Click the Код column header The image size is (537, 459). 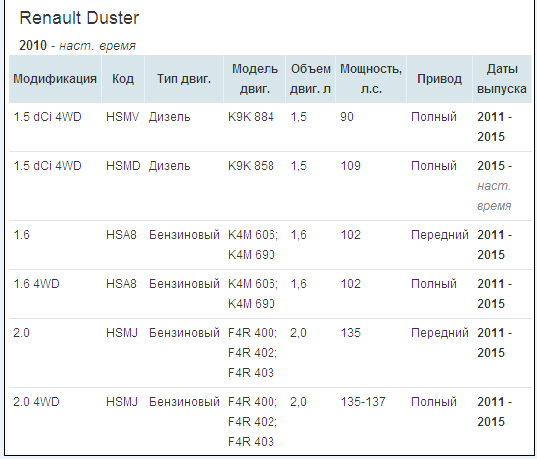click(123, 79)
